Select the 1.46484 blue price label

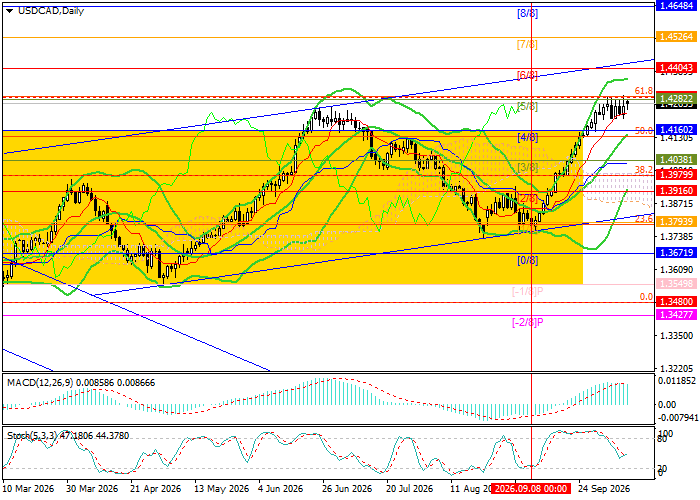[676, 6]
